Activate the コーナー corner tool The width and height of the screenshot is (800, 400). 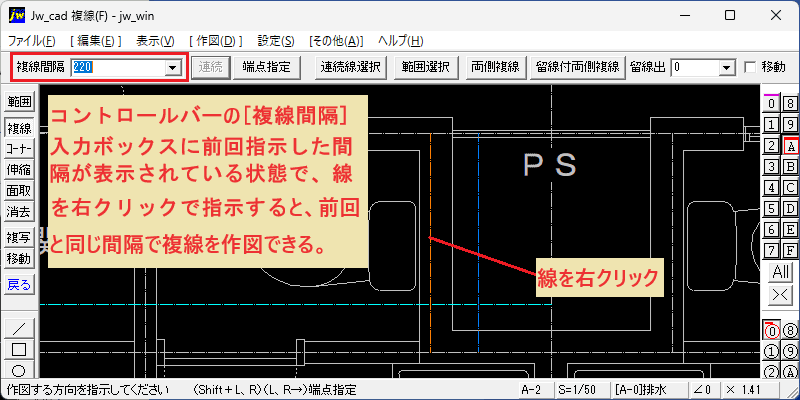tap(19, 148)
